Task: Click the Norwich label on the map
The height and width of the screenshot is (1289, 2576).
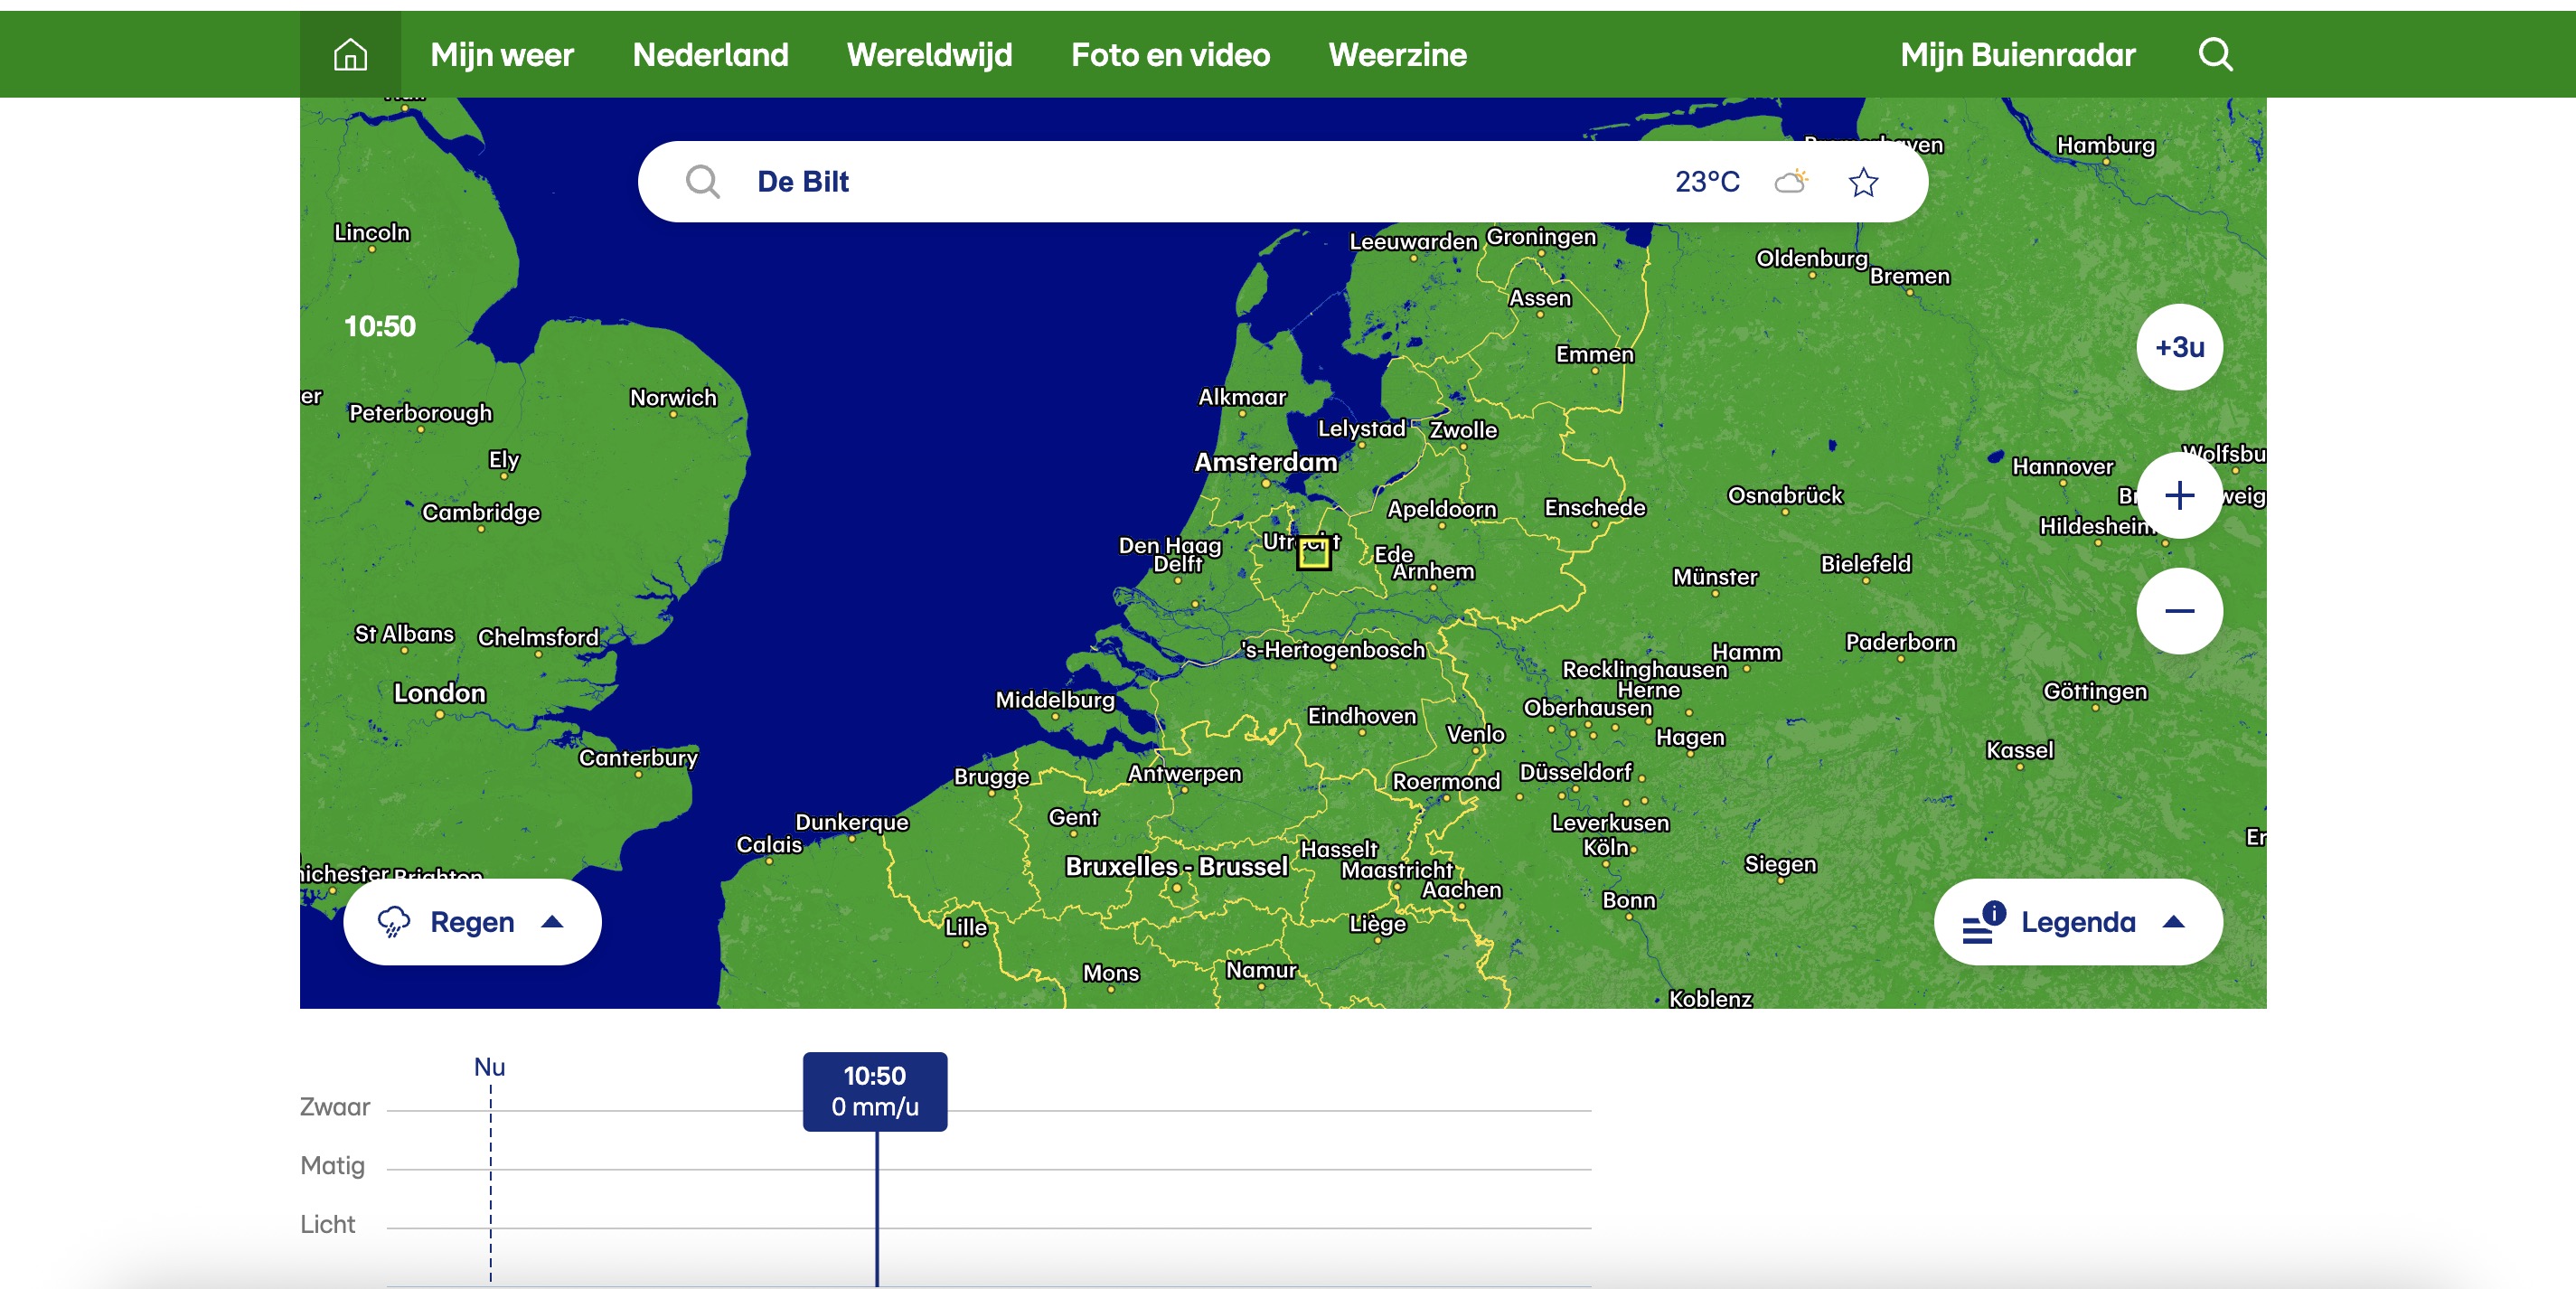Action: click(673, 398)
